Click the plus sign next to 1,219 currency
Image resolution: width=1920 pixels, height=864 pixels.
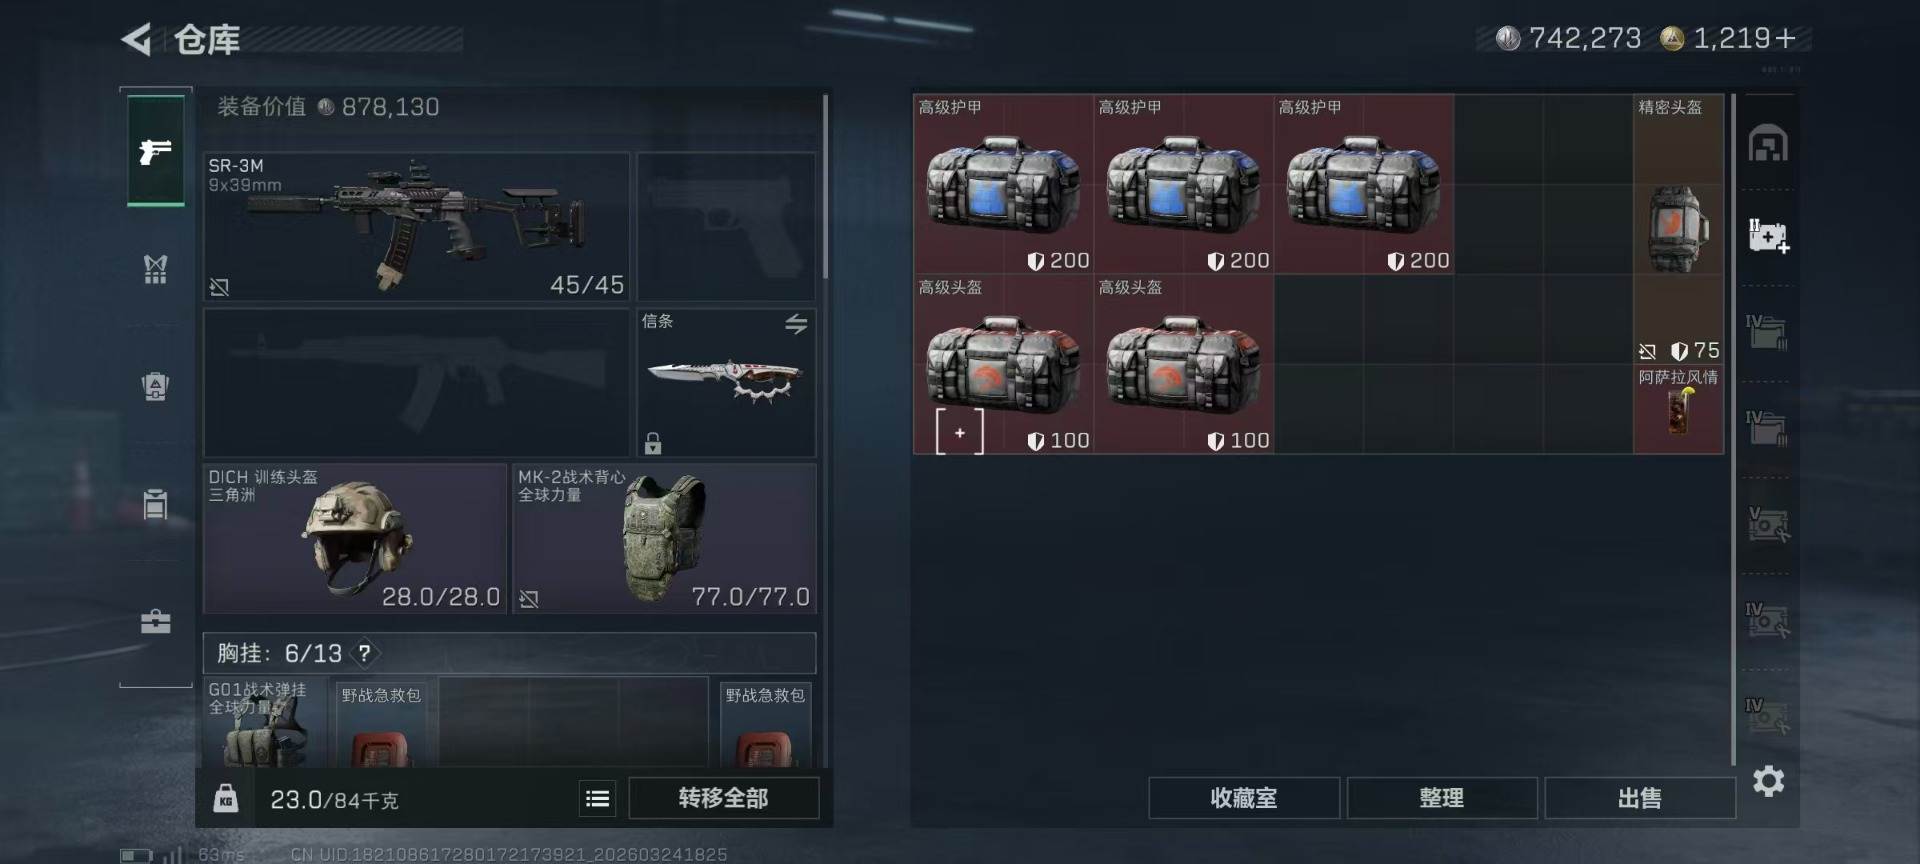(1786, 38)
